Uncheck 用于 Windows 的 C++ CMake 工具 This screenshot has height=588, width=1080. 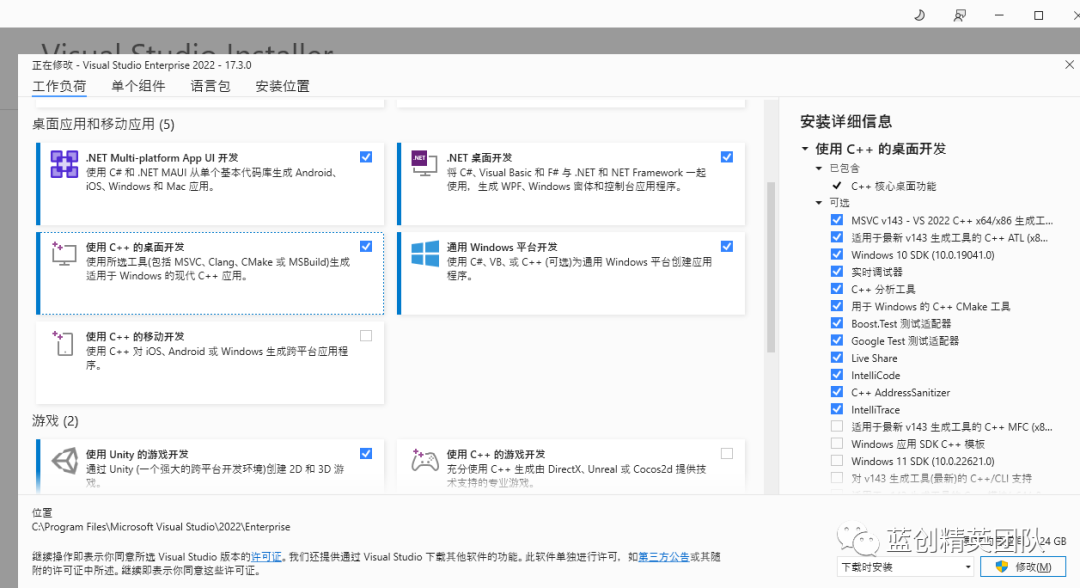click(x=837, y=306)
